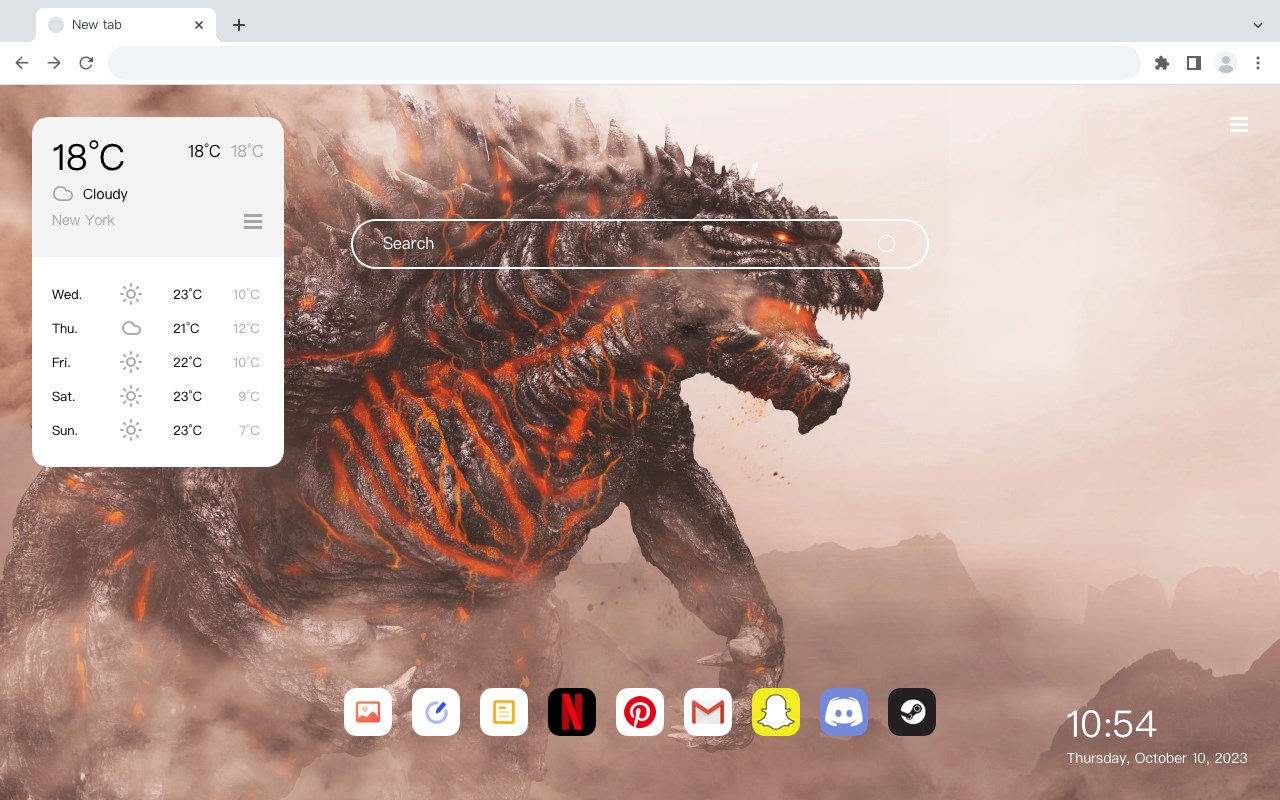Click the Wednesday sun forecast icon
Viewport: 1280px width, 800px height.
(x=131, y=294)
